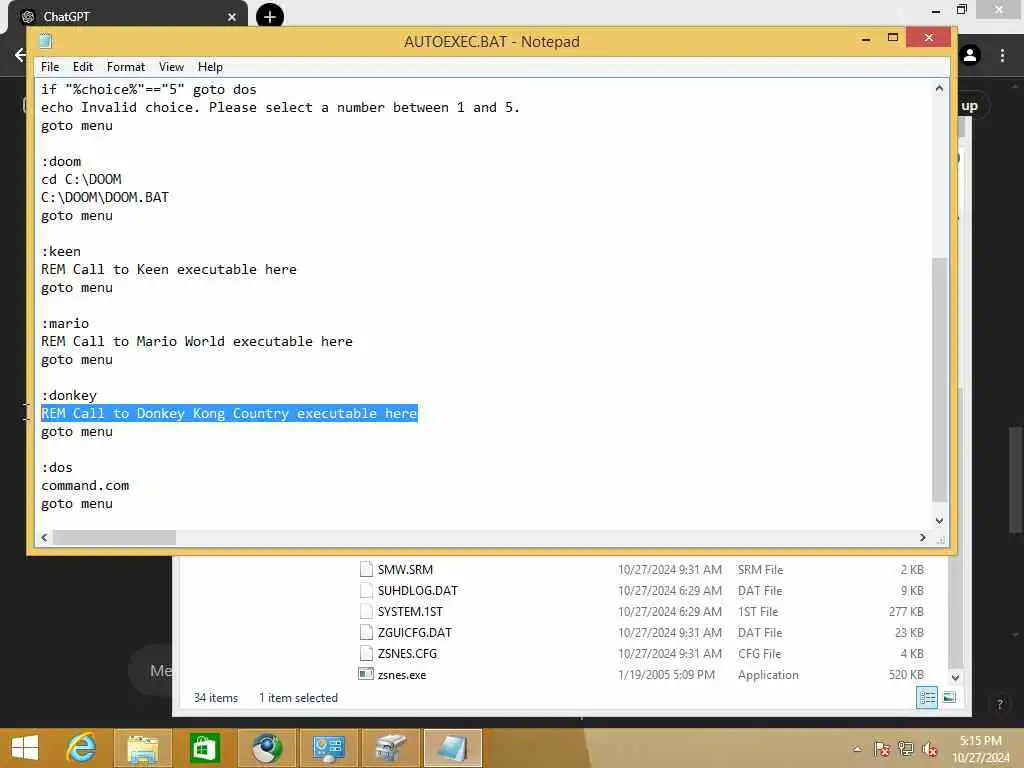The width and height of the screenshot is (1024, 768).
Task: Click Notepad horizontal scroll left arrow
Action: pos(44,537)
